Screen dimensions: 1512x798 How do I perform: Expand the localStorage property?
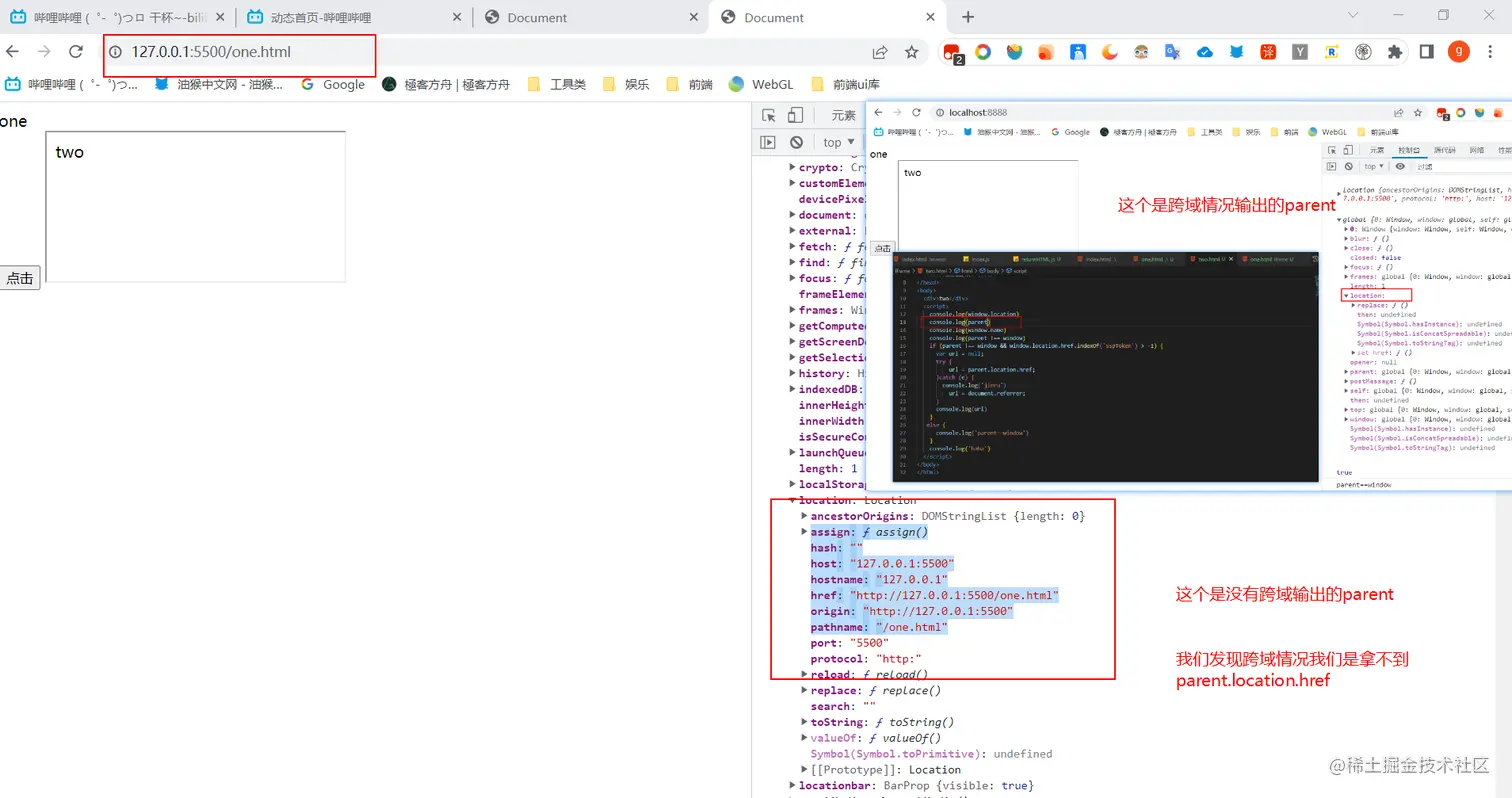pos(793,485)
